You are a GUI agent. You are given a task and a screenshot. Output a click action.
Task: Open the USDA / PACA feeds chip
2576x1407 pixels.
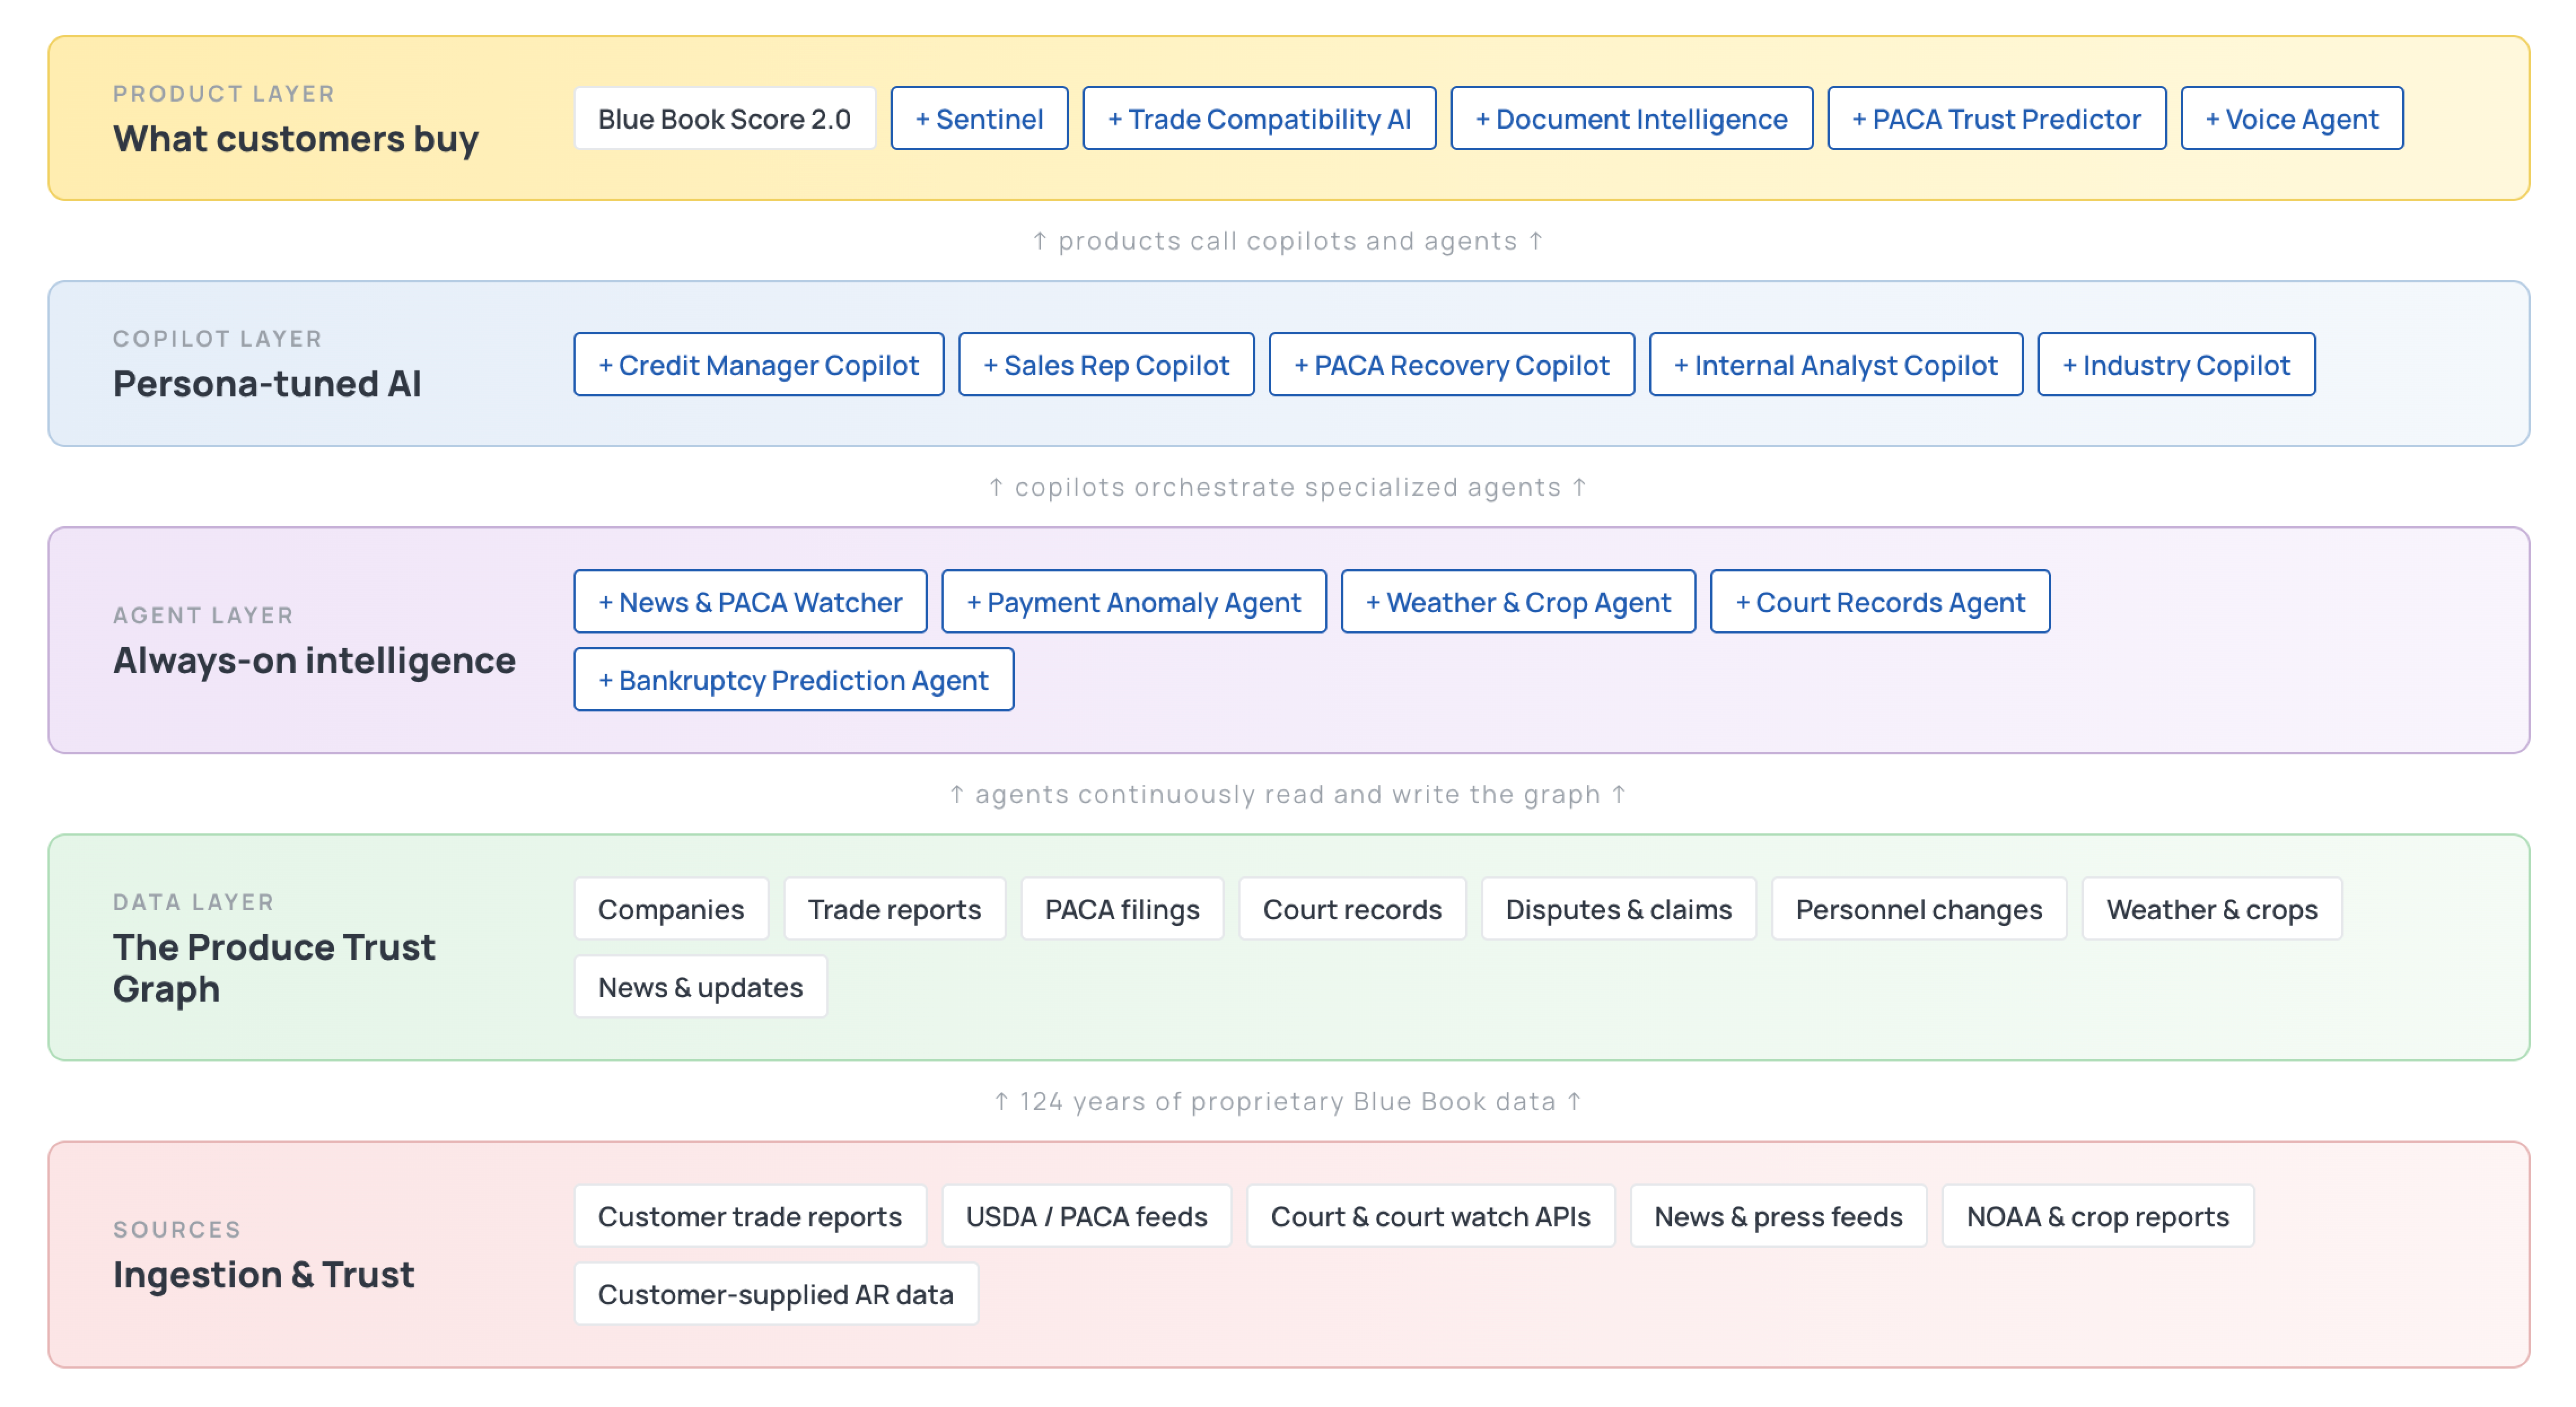[x=1086, y=1216]
